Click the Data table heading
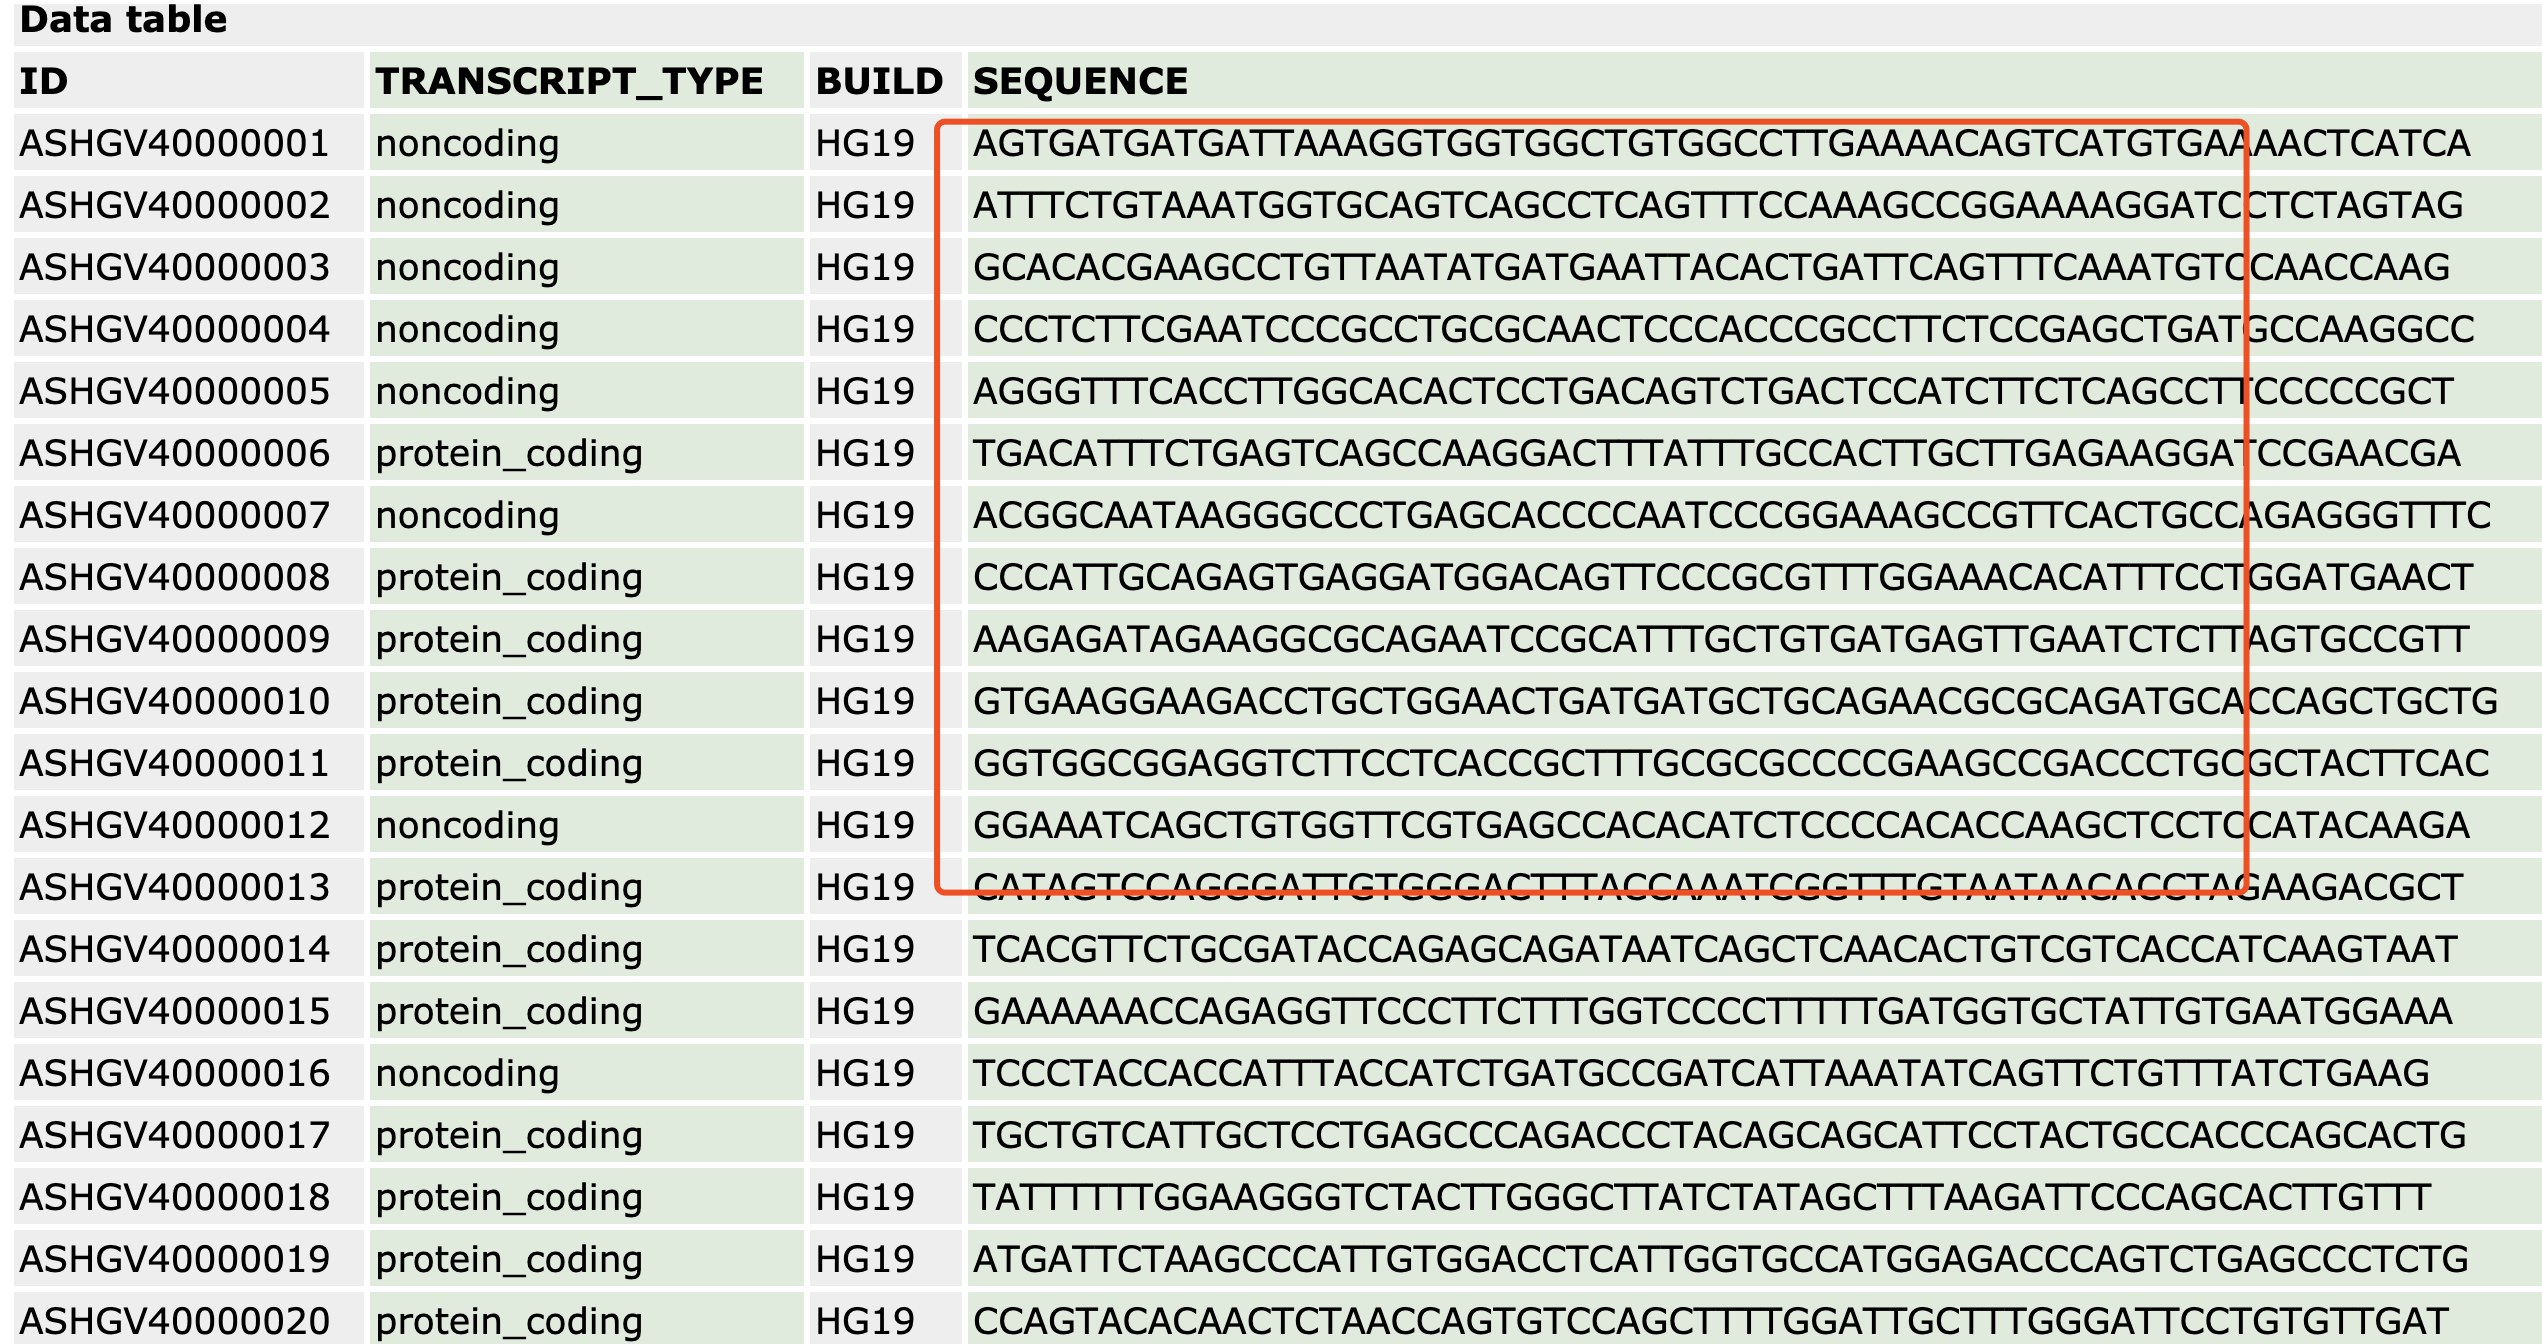The height and width of the screenshot is (1344, 2542). point(123,20)
